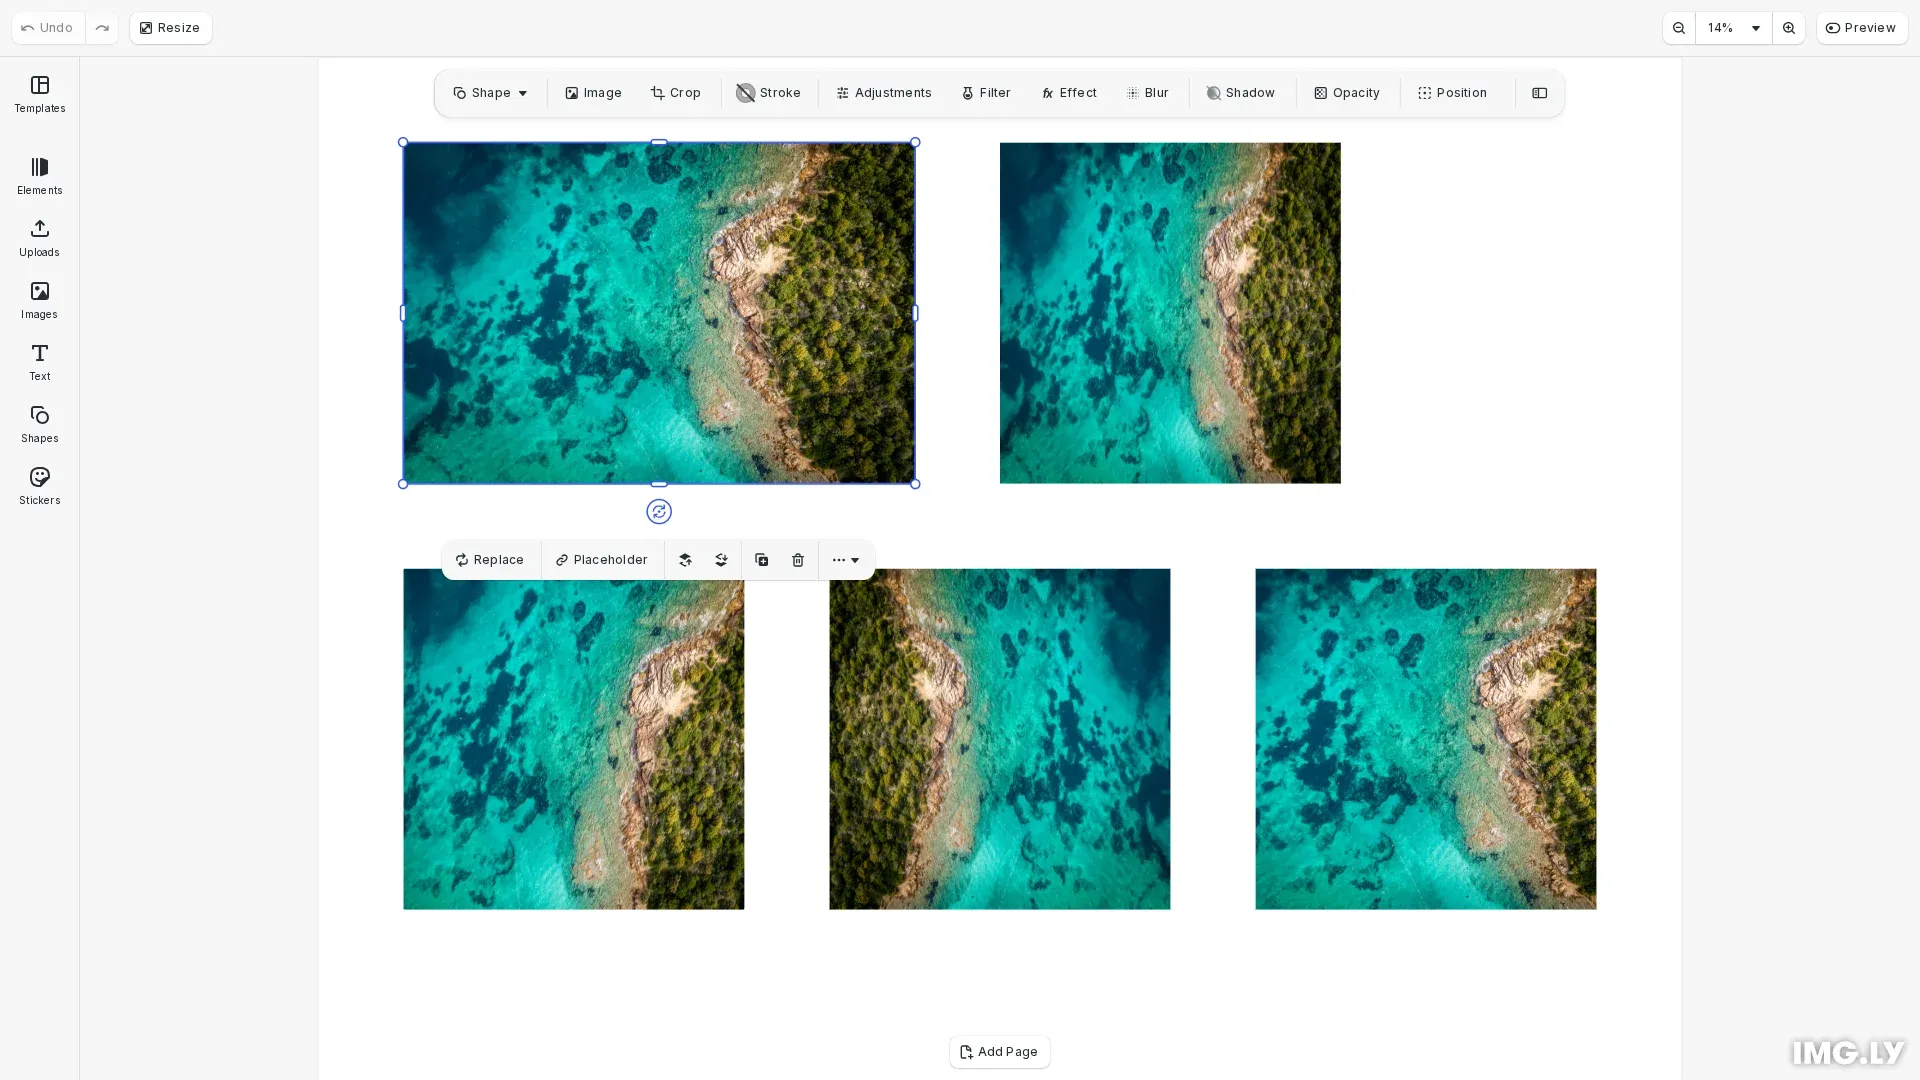Adjust the image Opacity
This screenshot has height=1080, width=1920.
tap(1346, 92)
